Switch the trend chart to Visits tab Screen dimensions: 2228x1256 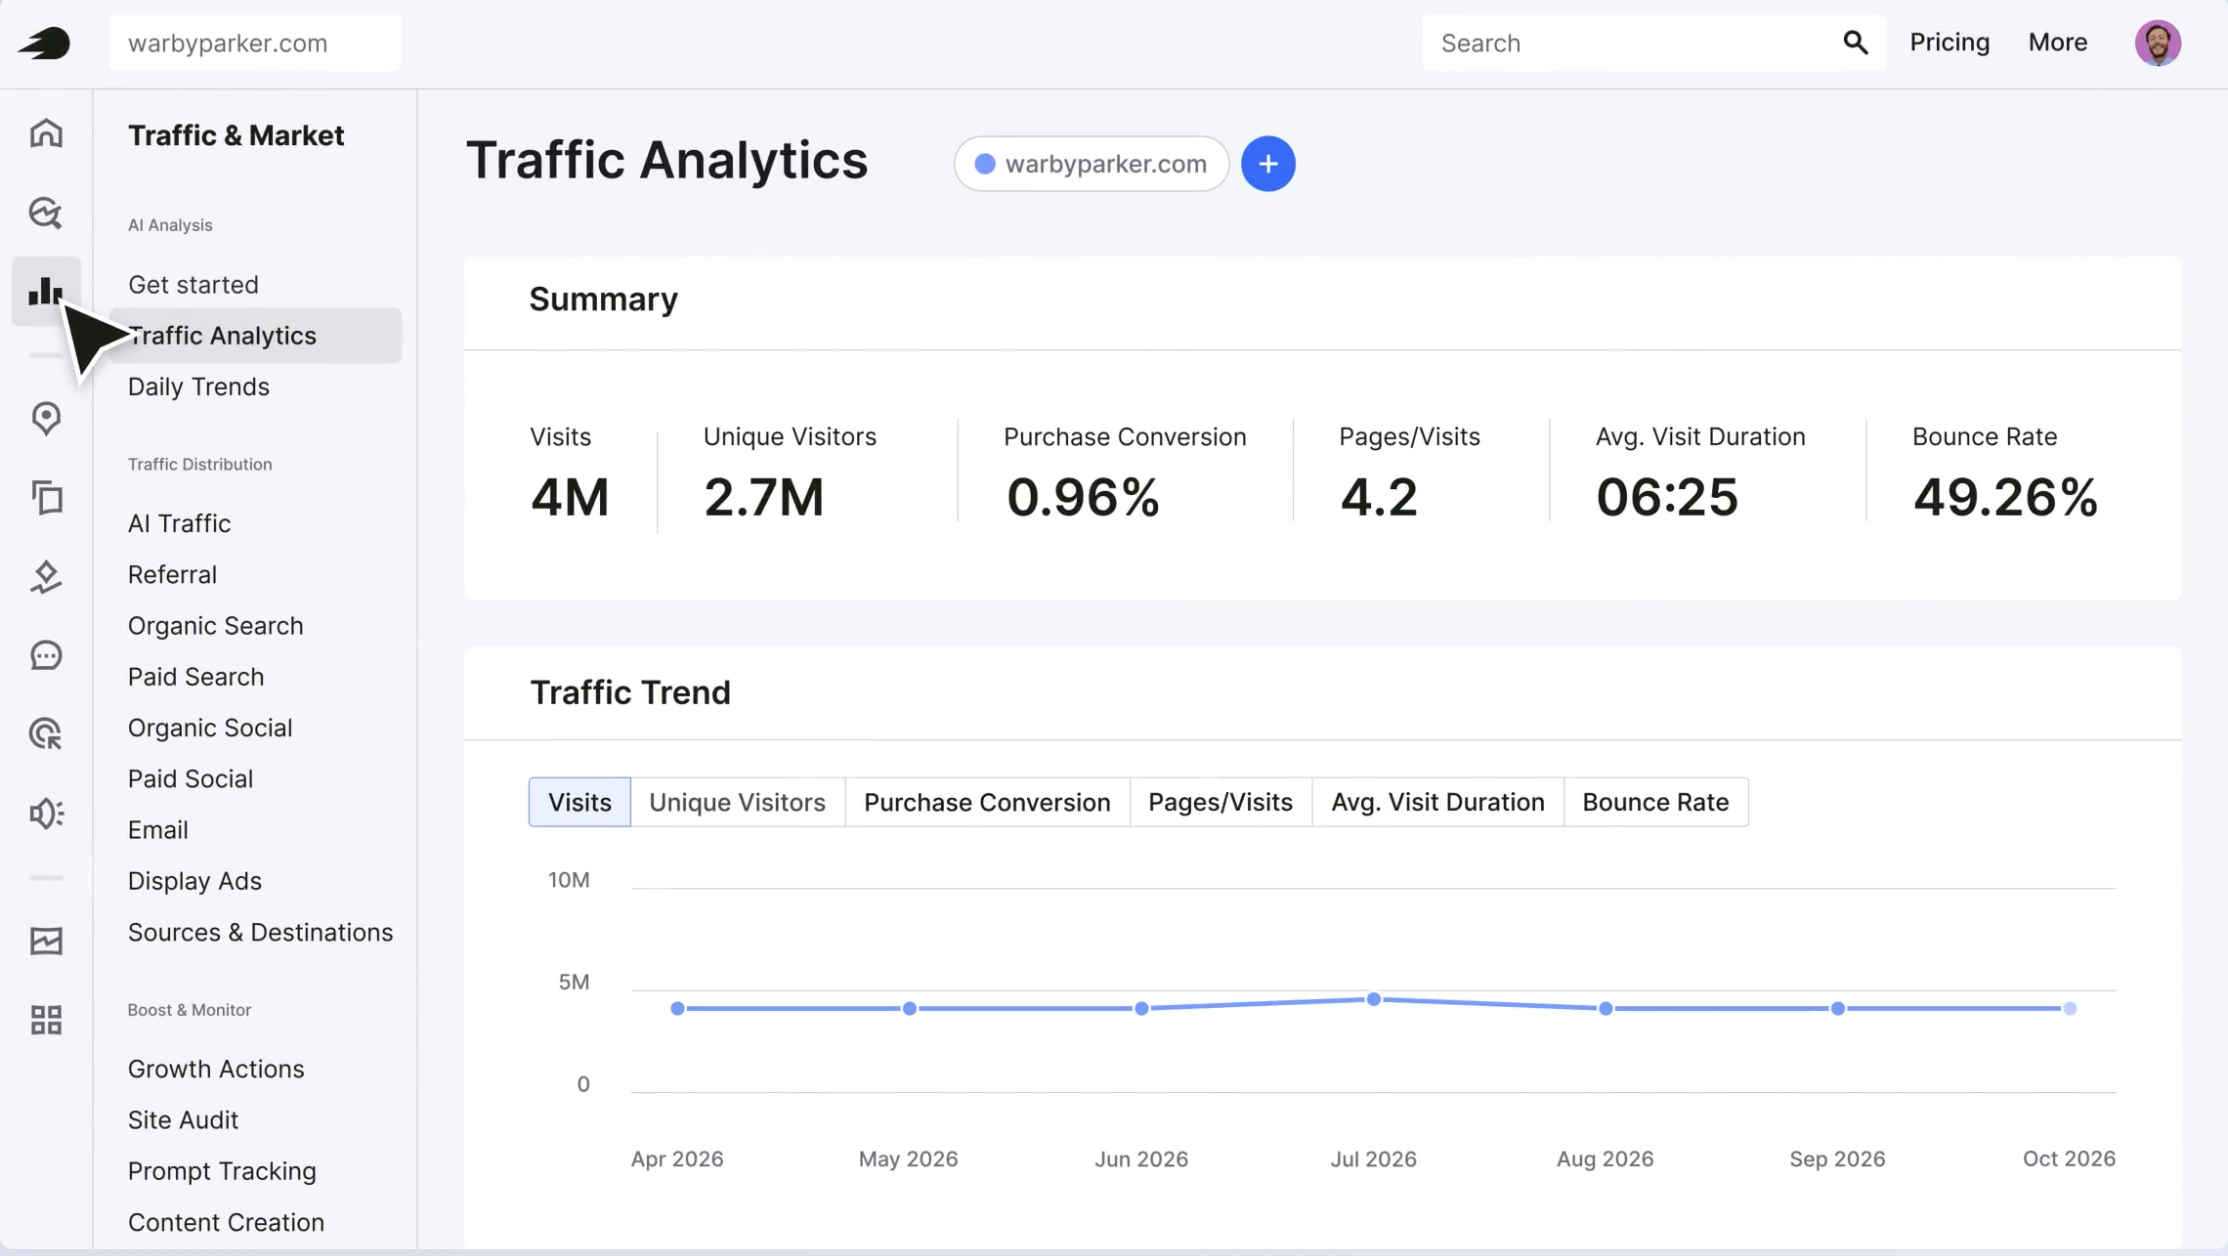click(x=579, y=802)
